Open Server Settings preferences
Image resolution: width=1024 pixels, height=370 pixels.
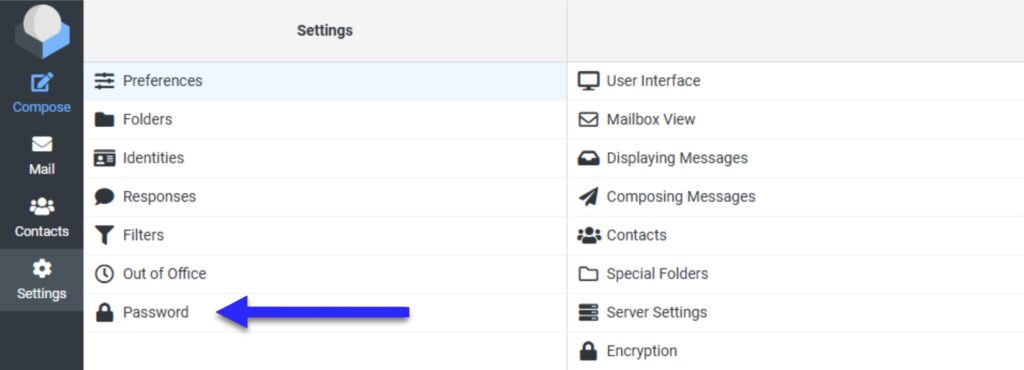[795, 312]
